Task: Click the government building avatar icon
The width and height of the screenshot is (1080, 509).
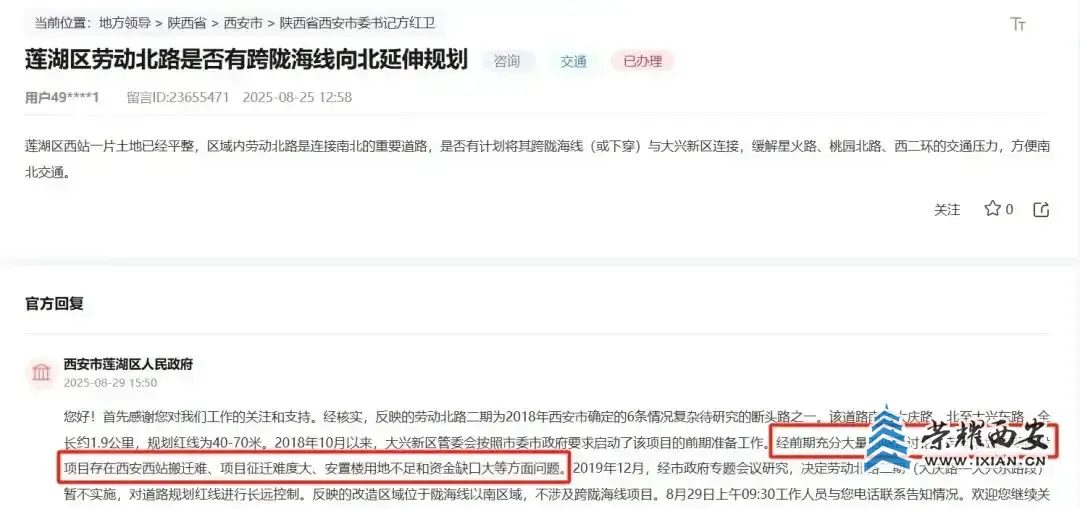Action: point(41,373)
